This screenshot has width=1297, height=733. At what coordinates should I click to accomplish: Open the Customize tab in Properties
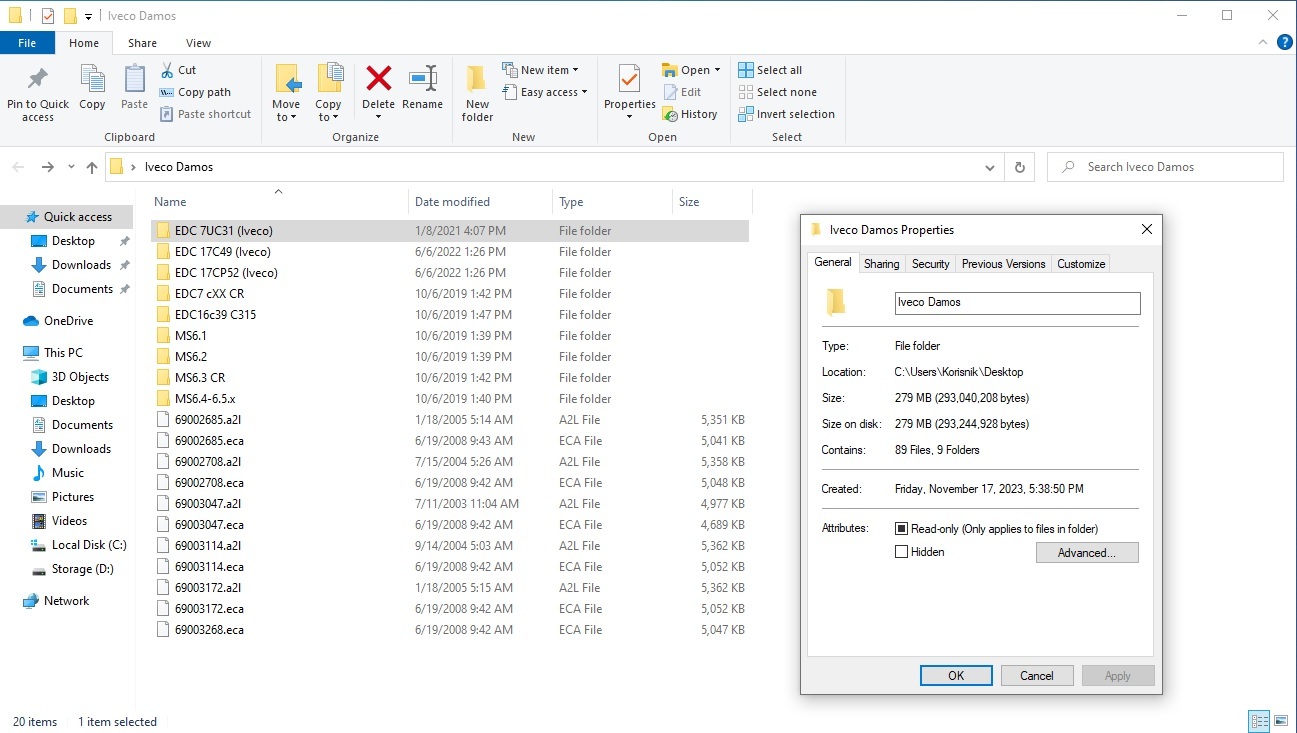1081,264
